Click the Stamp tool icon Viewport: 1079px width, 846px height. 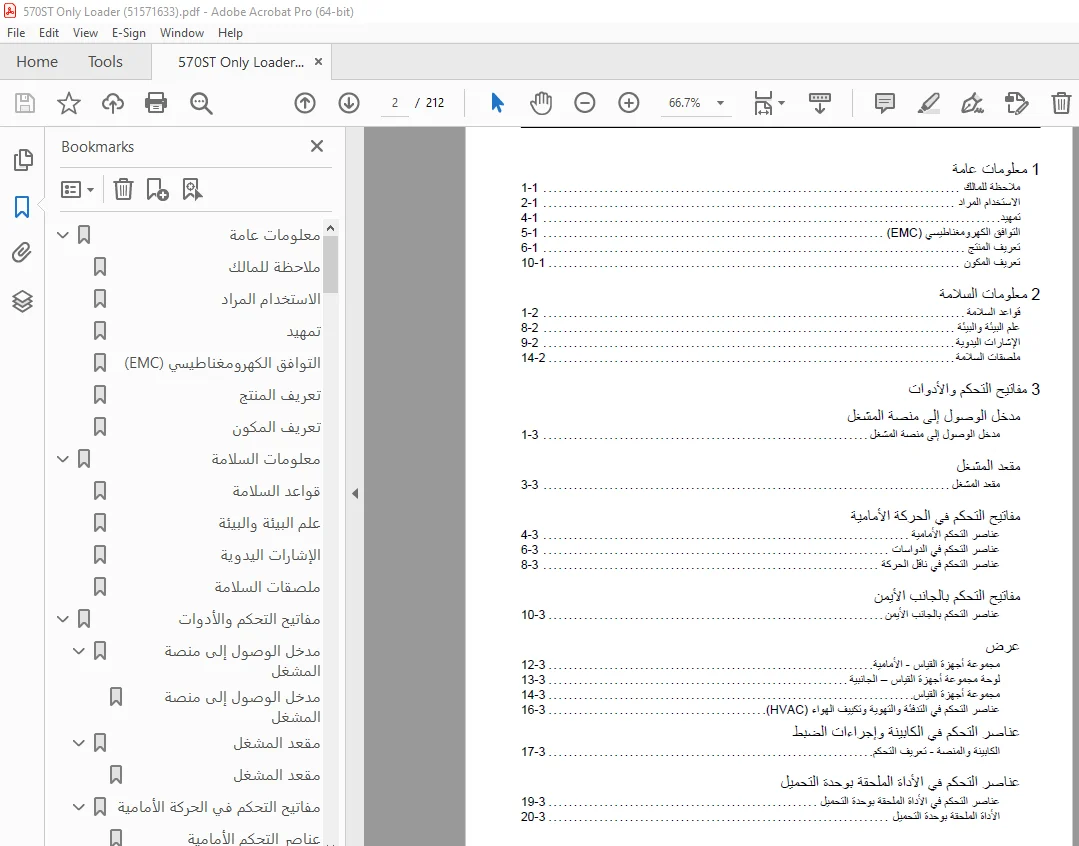click(x=1016, y=103)
